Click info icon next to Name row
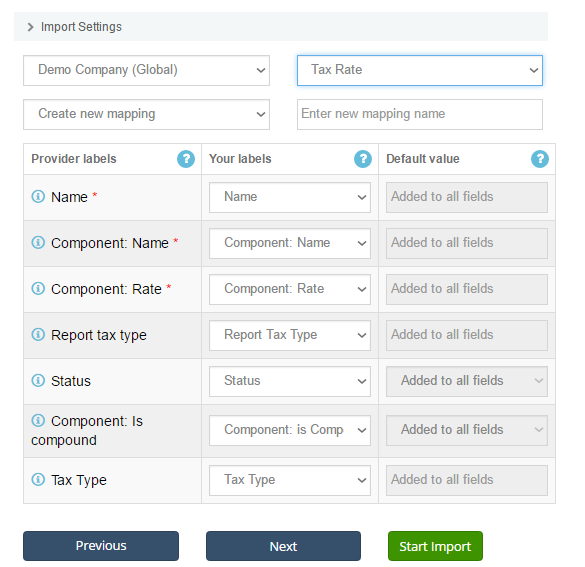Viewport: 585px width, 567px height. (38, 196)
